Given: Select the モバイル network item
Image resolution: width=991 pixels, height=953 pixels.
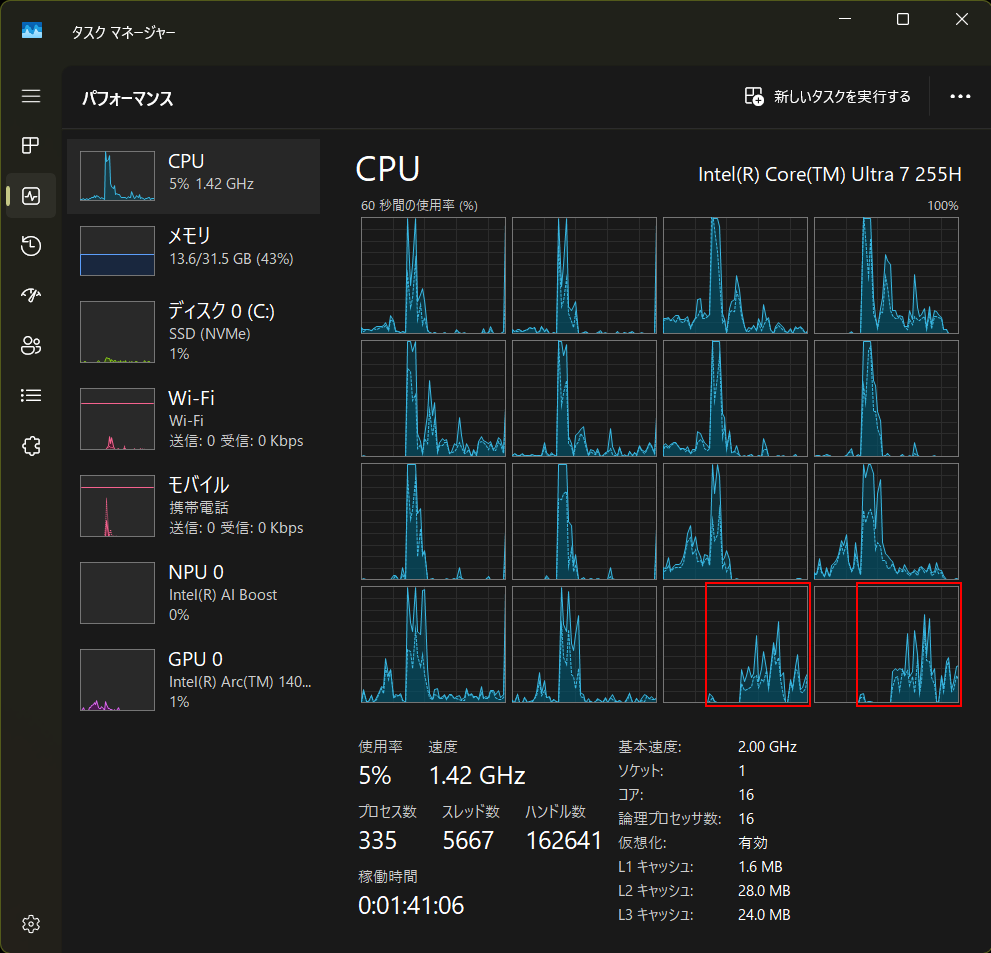Looking at the screenshot, I should click(x=194, y=506).
